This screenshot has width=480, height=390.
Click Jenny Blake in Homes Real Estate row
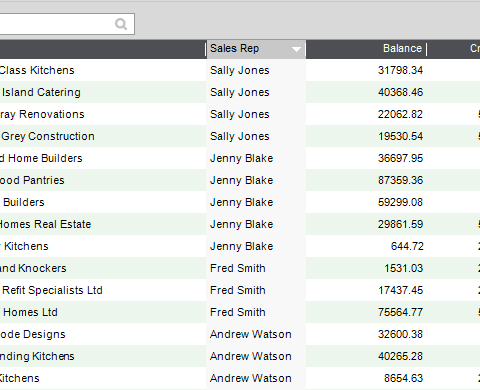(241, 224)
